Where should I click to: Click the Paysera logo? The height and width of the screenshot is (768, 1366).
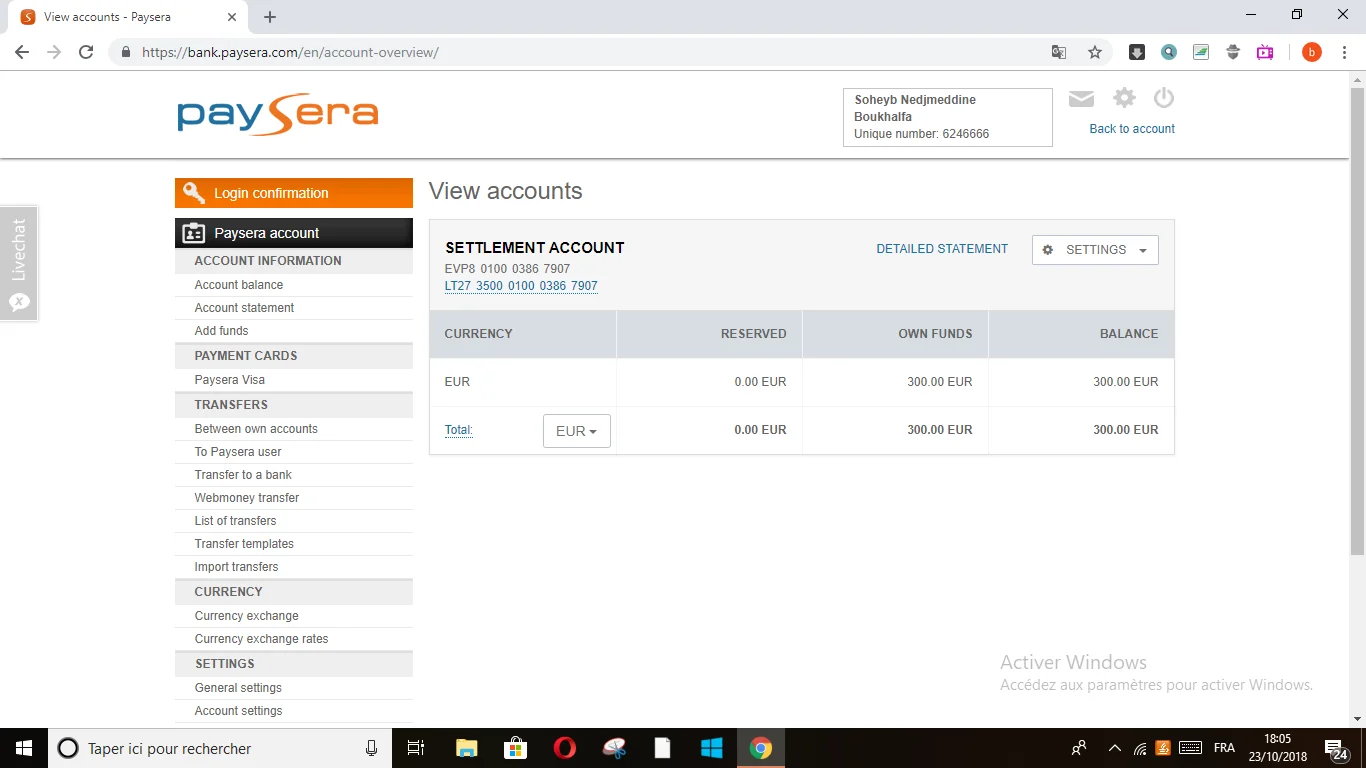(278, 115)
